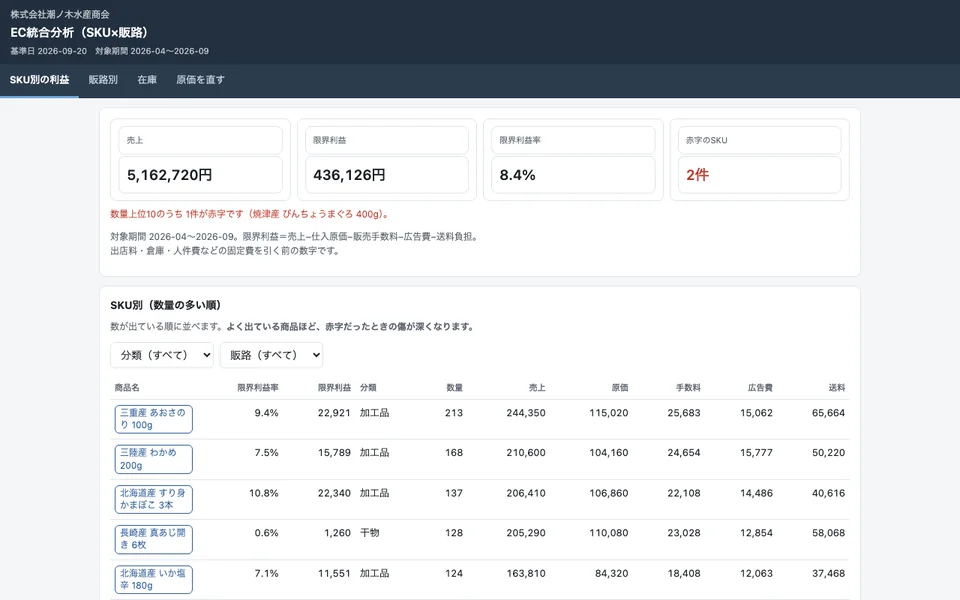Click the 赤字のSKU card value 2件
960x600 pixels.
tap(697, 175)
